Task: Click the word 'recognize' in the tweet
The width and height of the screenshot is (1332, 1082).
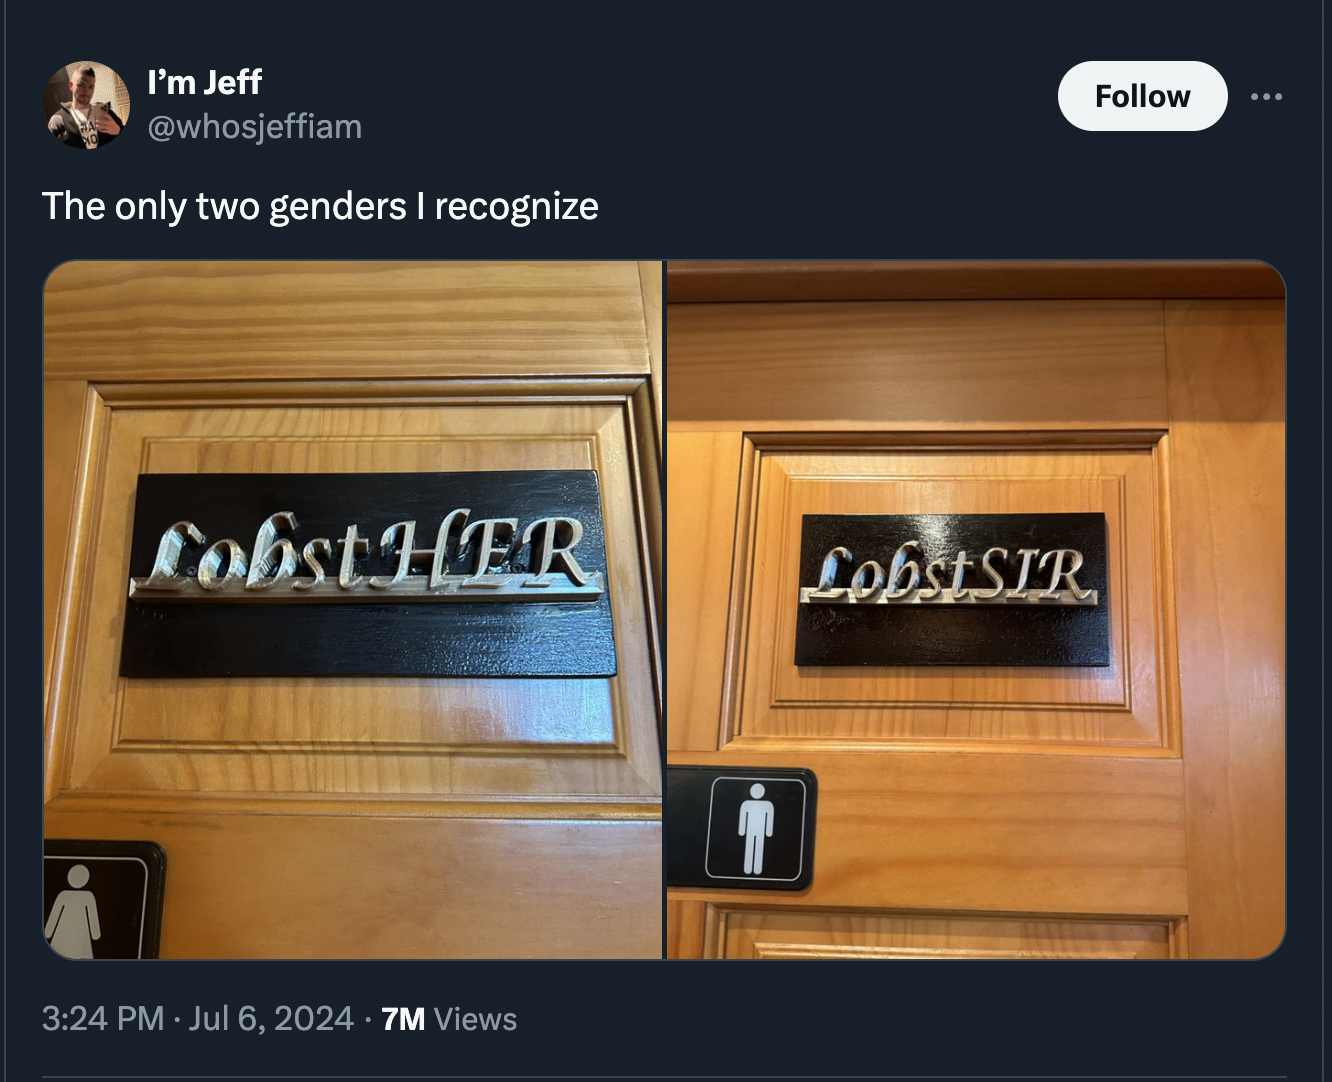Action: 516,206
